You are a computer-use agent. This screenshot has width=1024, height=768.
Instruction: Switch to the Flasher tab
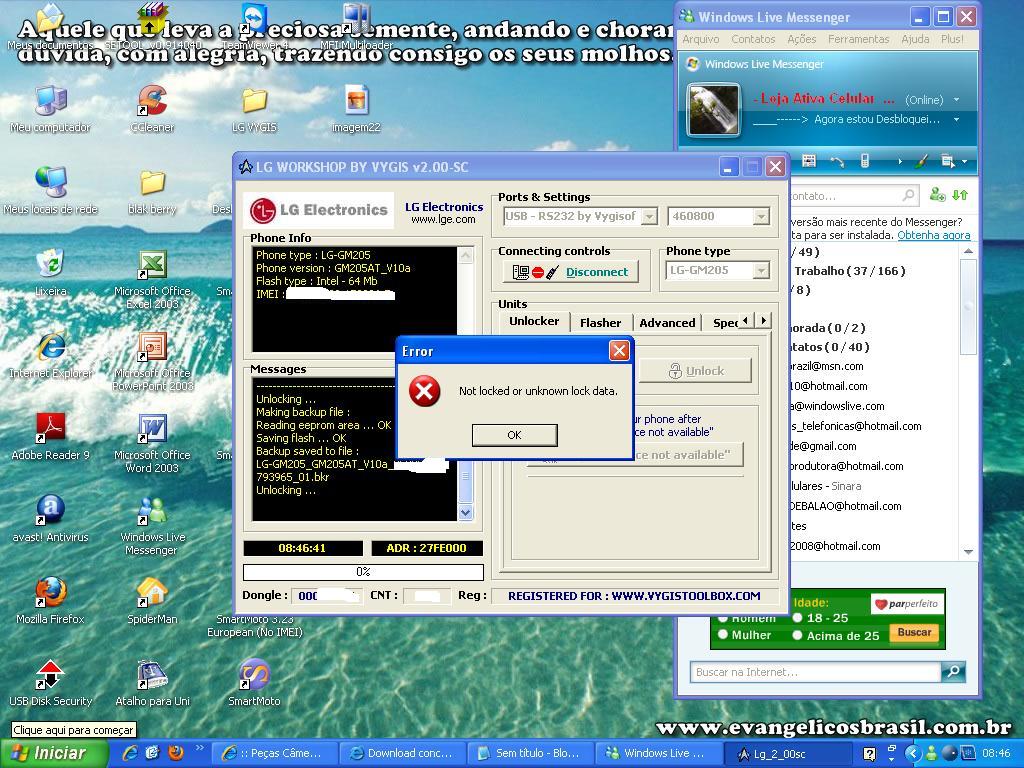point(600,322)
